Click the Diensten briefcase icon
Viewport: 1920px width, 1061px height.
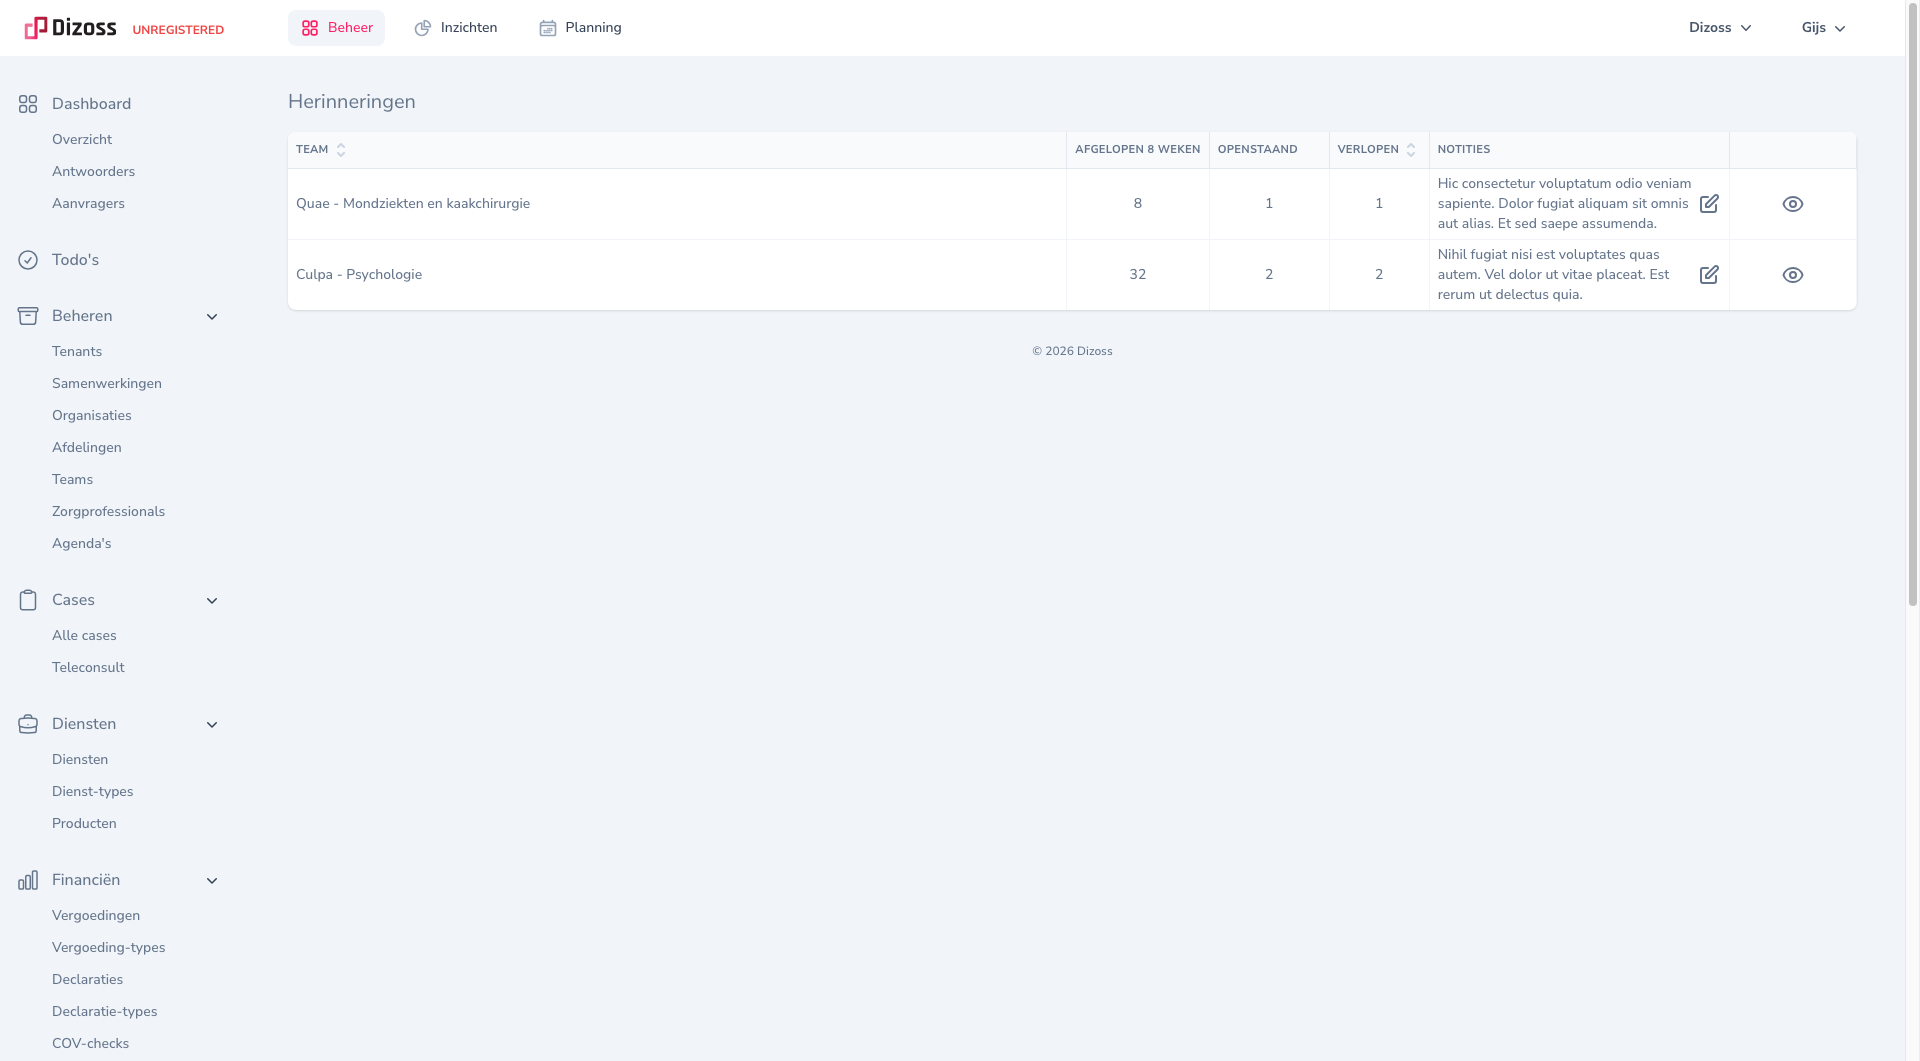pyautogui.click(x=28, y=724)
